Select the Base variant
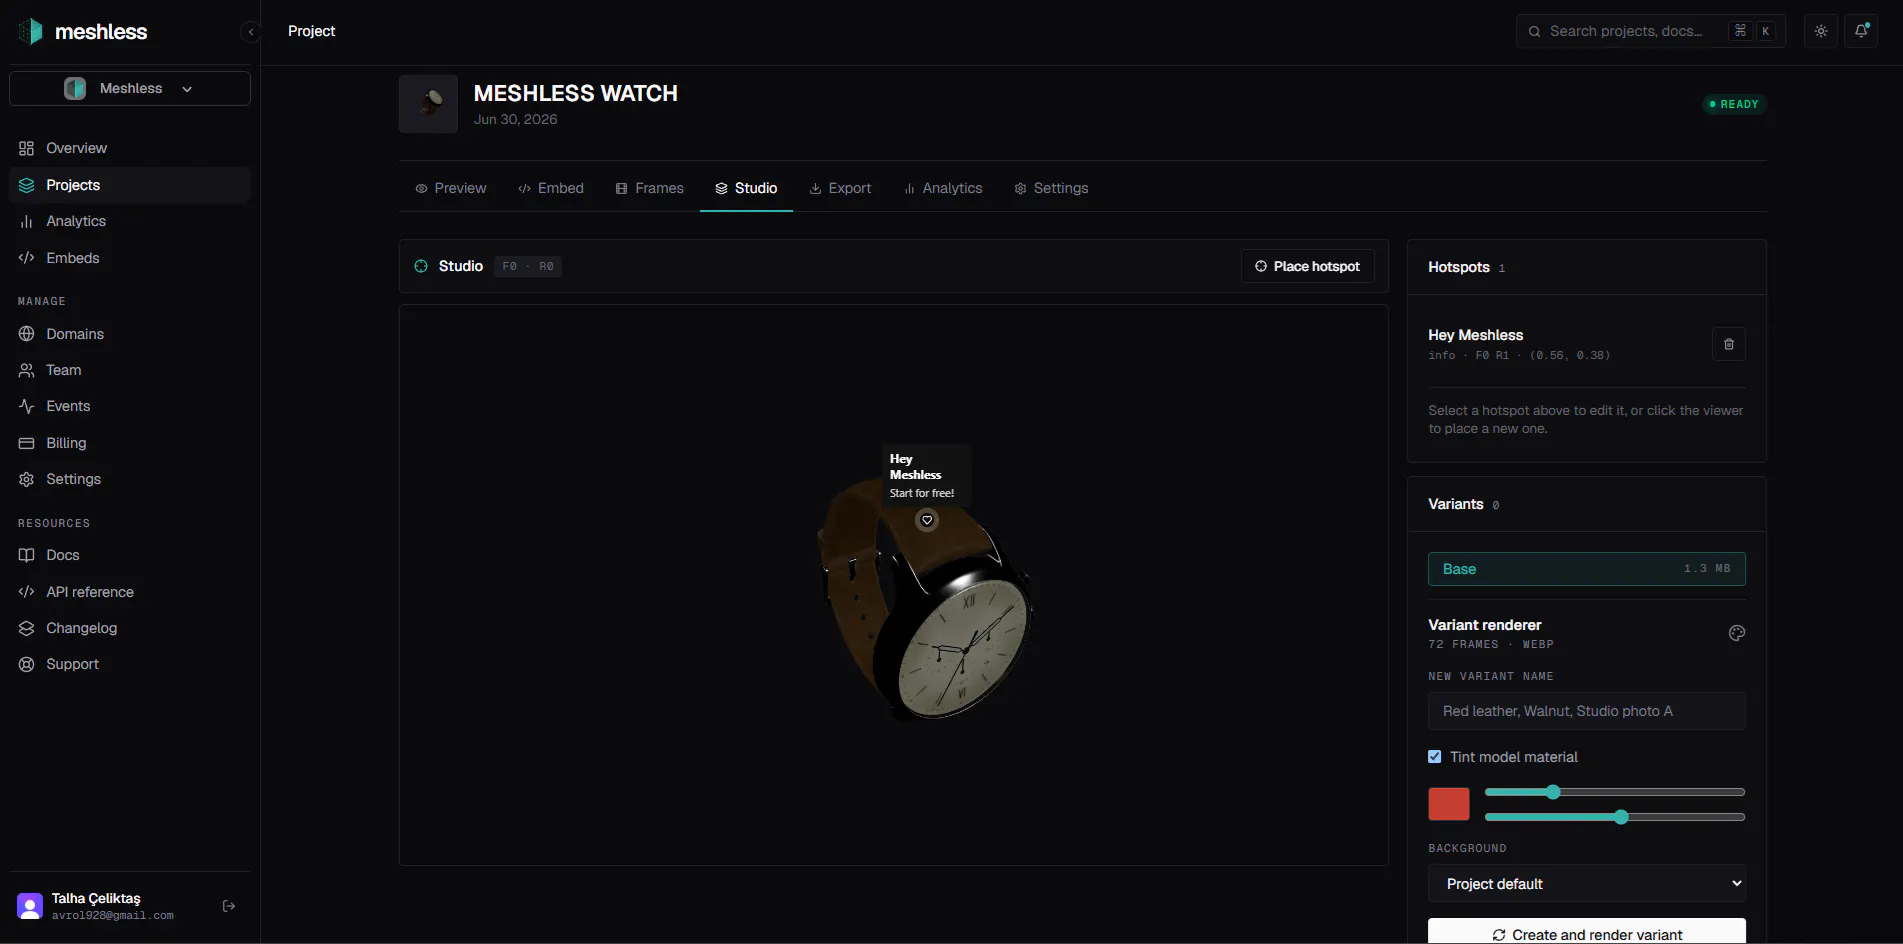The height and width of the screenshot is (944, 1903). click(1587, 569)
